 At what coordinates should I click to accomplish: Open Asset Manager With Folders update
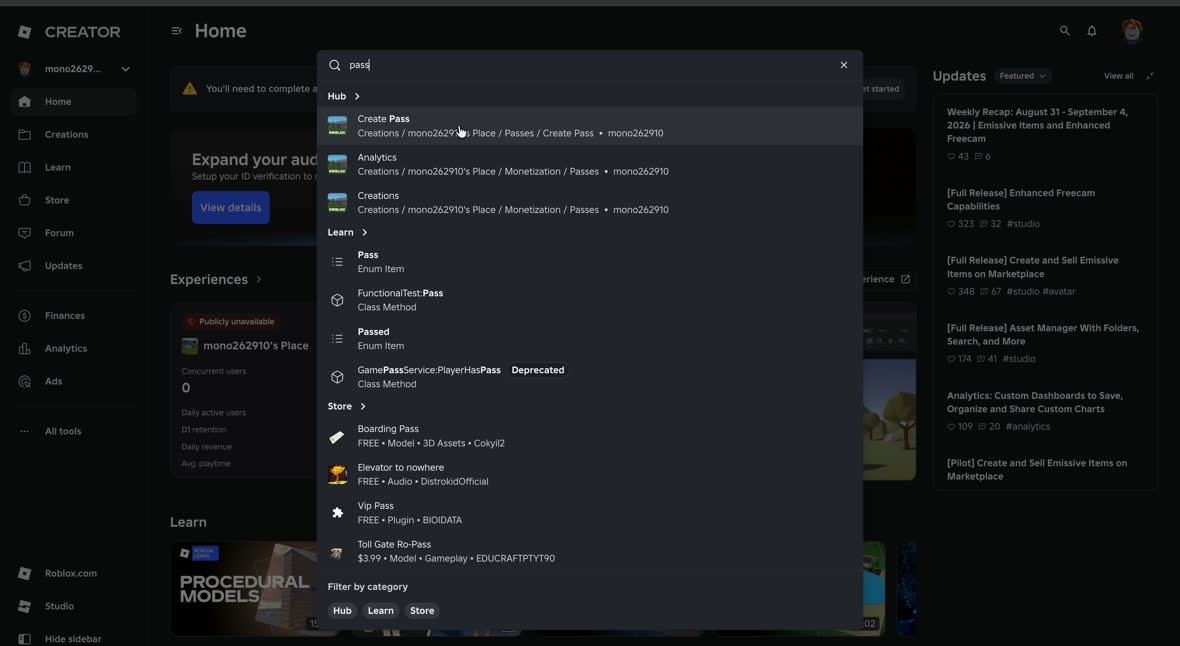point(1042,334)
